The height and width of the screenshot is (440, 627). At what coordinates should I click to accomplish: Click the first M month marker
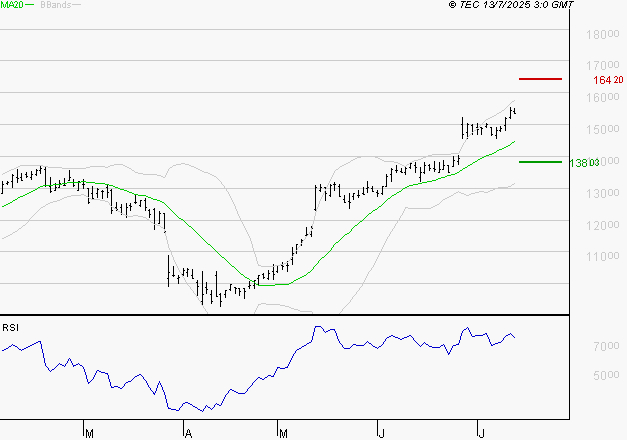[x=89, y=433]
